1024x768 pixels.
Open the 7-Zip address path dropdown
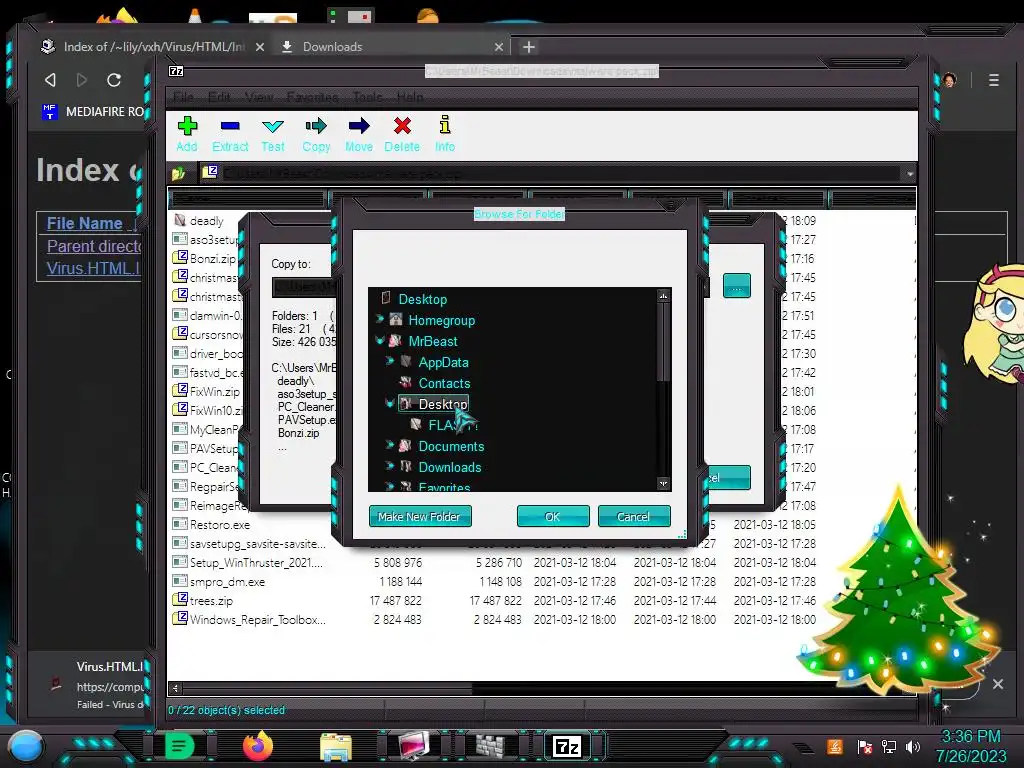(x=909, y=174)
